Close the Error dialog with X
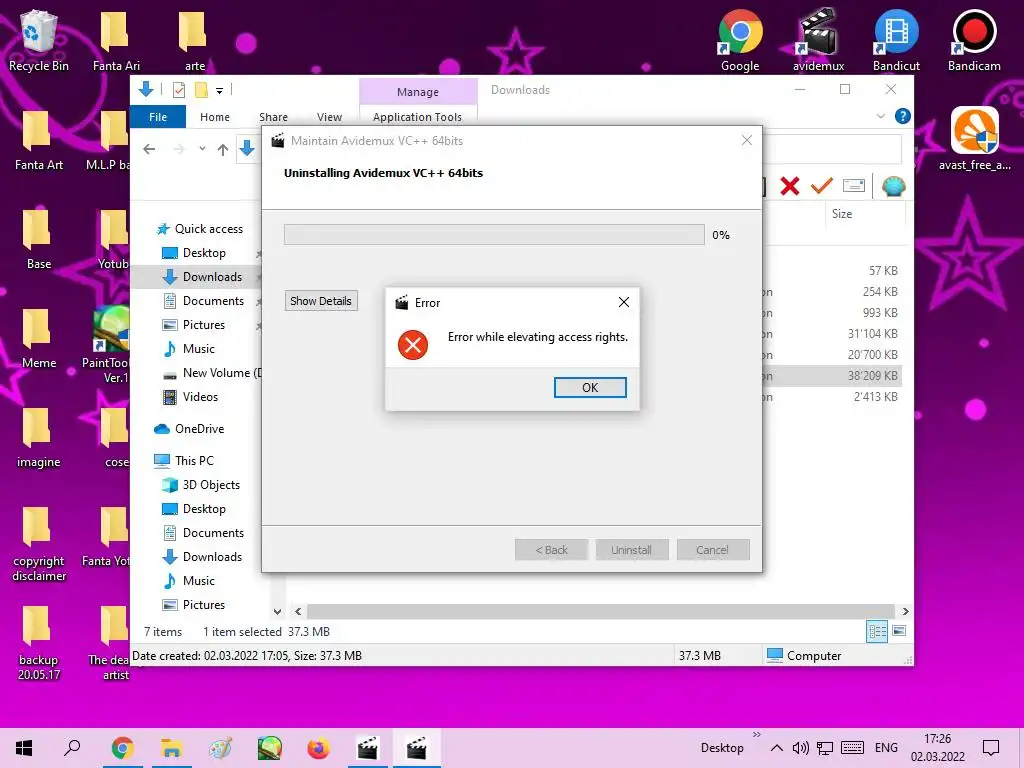 coord(624,302)
